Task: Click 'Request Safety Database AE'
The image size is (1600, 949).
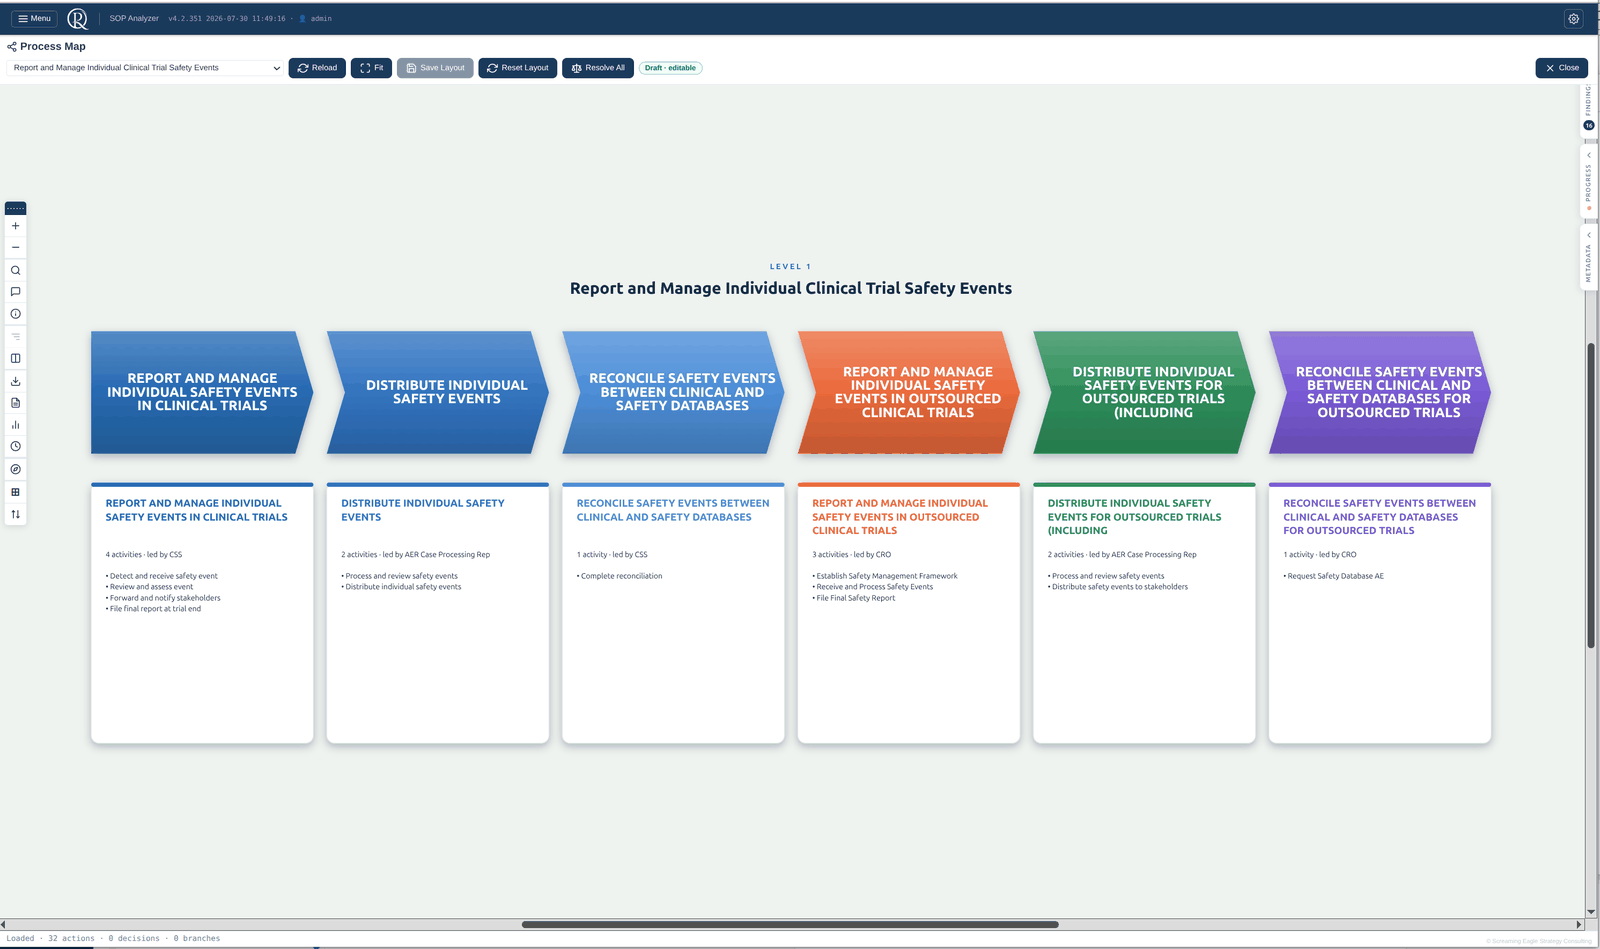Action: [1334, 576]
